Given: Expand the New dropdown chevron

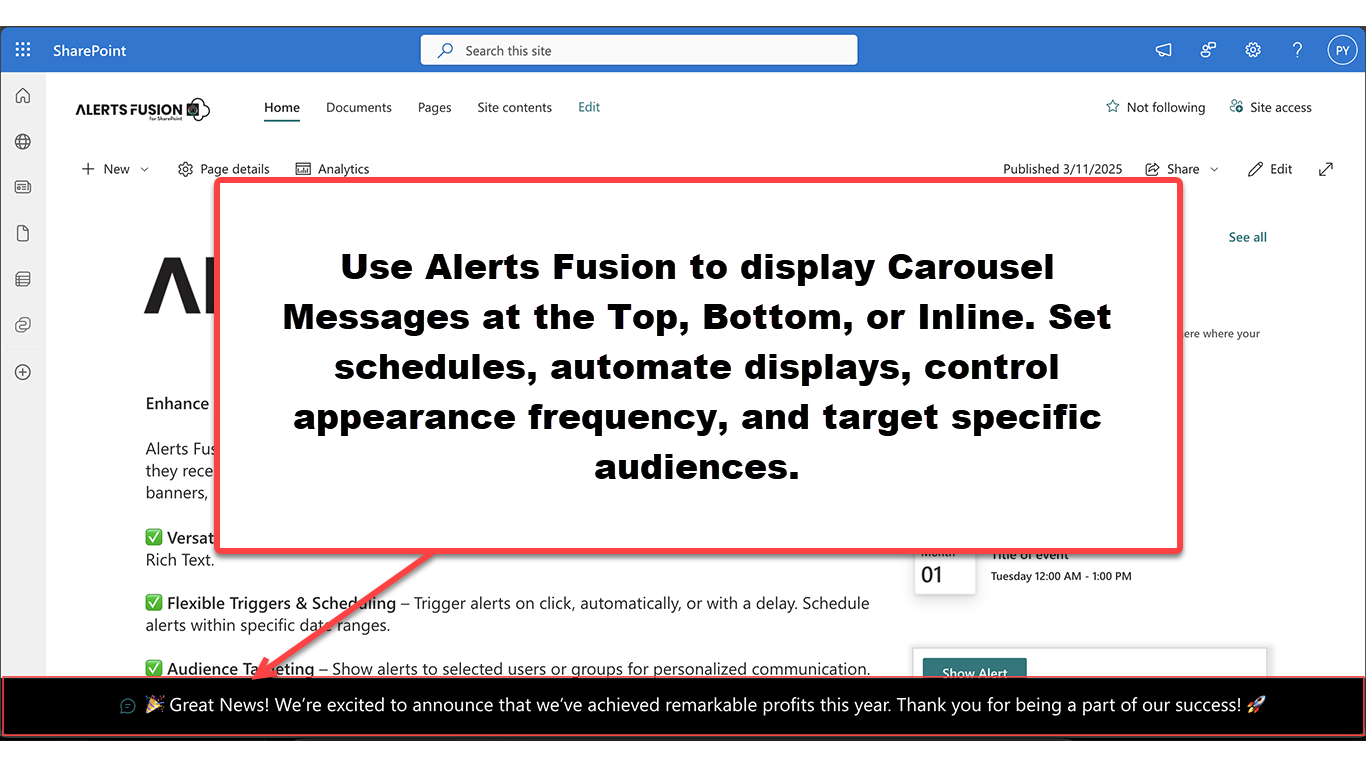Looking at the screenshot, I should (x=145, y=170).
